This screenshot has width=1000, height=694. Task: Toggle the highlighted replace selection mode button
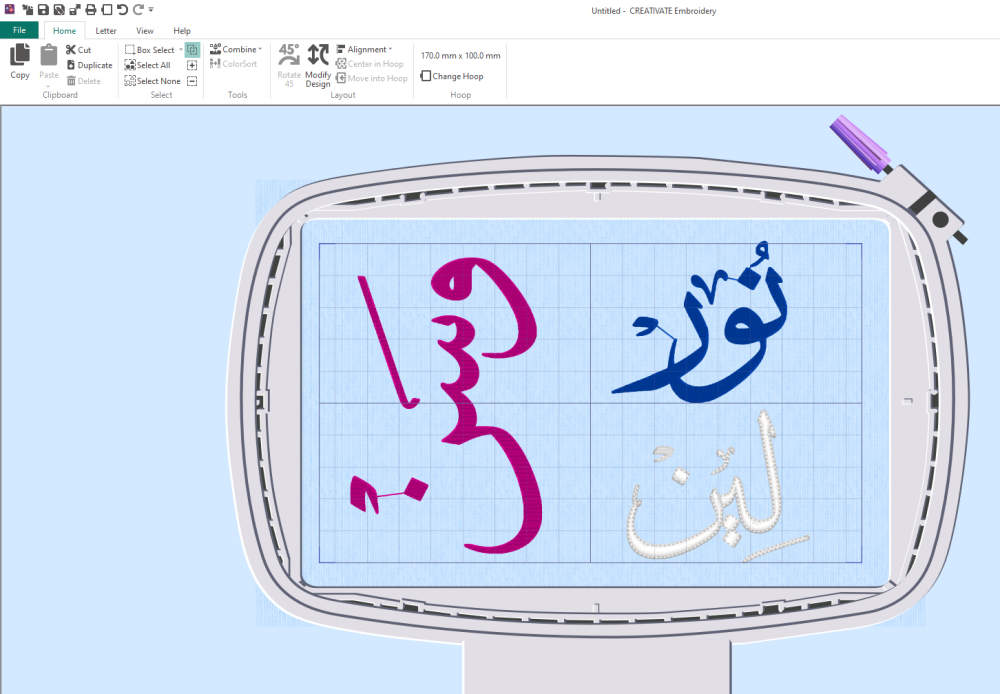(x=192, y=50)
